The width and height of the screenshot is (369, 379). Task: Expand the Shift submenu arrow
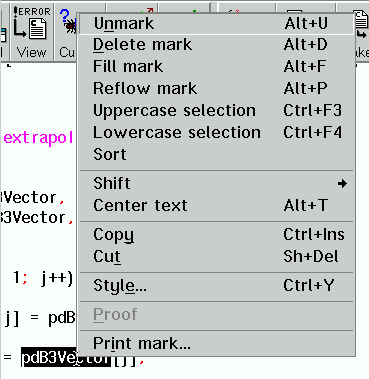[x=342, y=183]
